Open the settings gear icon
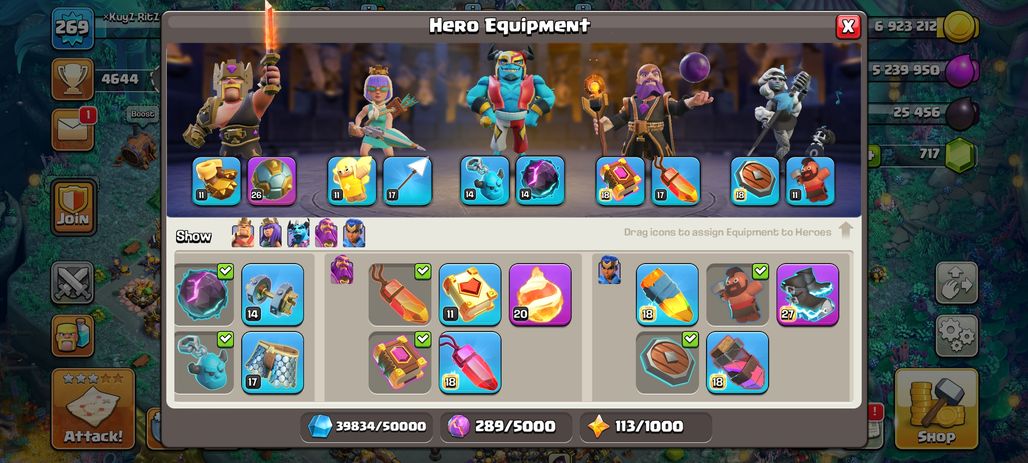The width and height of the screenshot is (1028, 463). point(957,336)
